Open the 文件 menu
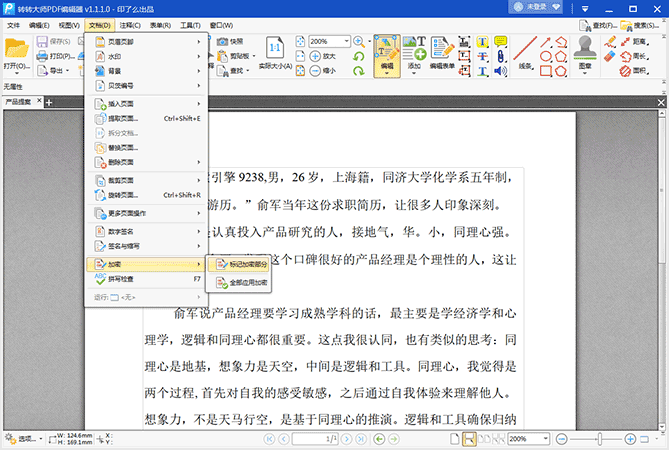Viewport: 669px width, 450px height. [13, 26]
